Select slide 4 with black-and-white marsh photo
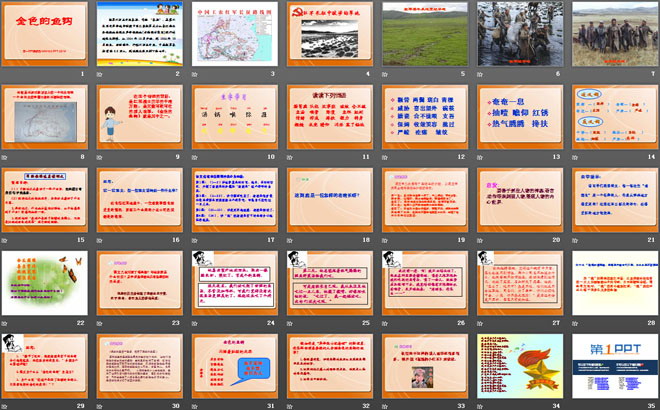 [330, 34]
